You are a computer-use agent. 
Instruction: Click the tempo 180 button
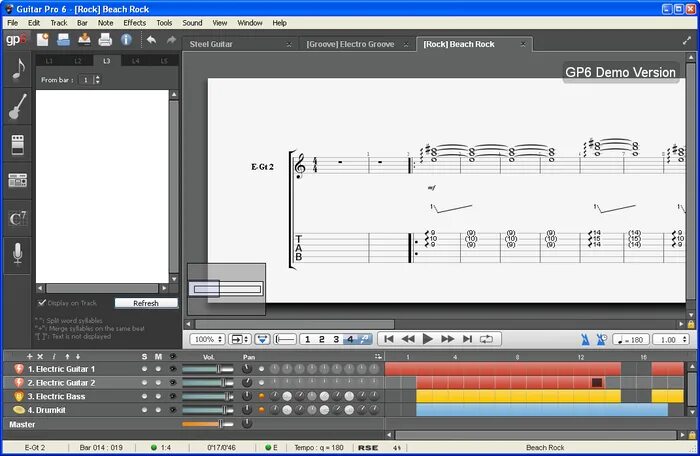point(630,340)
